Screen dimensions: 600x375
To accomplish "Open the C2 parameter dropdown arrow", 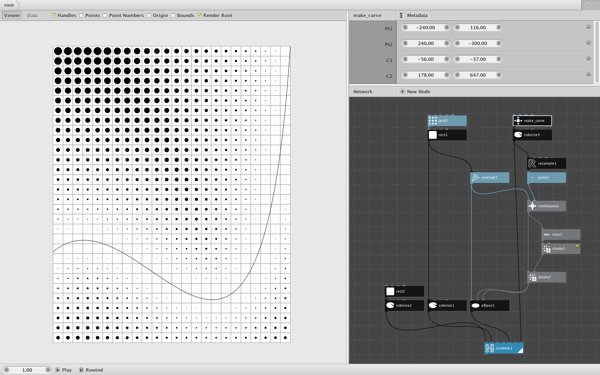I will (588, 75).
